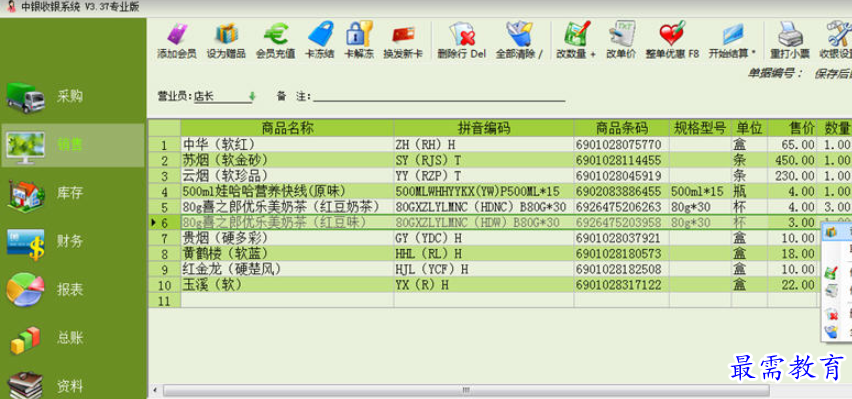Apply whole-order discount 整单优惠 F8
Image resolution: width=852 pixels, height=399 pixels.
[672, 40]
